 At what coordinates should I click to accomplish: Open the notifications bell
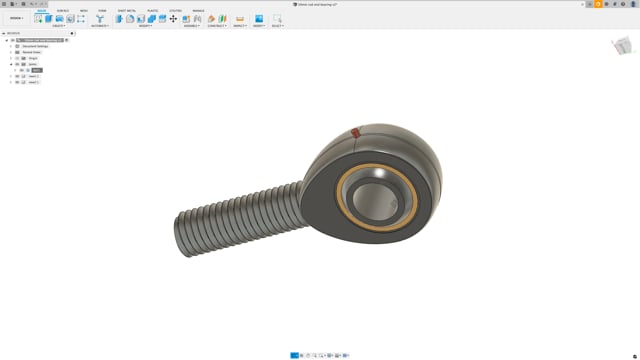(615, 4)
